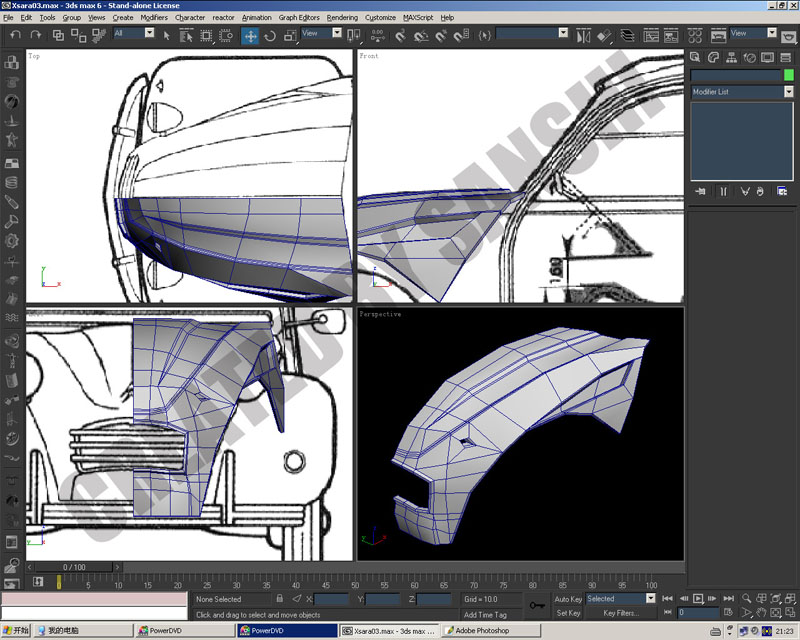Select the Move tool in toolbar
This screenshot has height=640, width=800.
250,36
